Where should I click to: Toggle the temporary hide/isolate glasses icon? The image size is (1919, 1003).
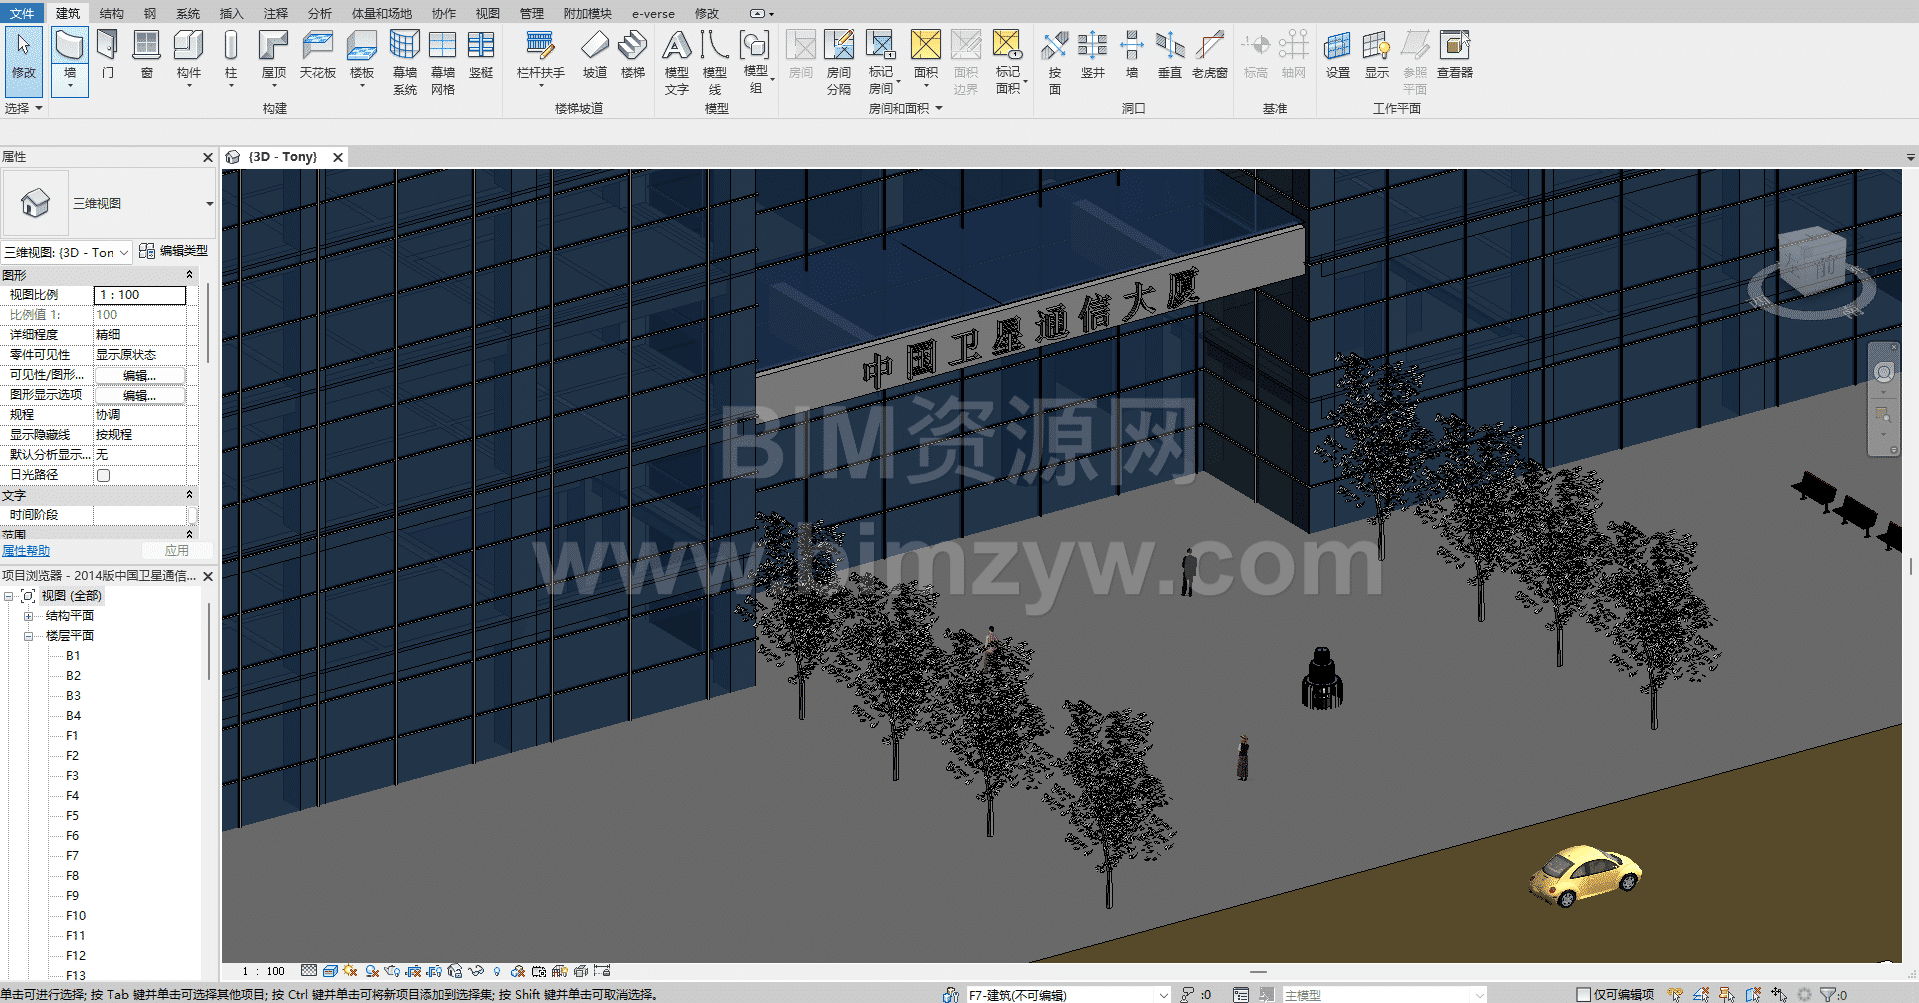point(476,971)
